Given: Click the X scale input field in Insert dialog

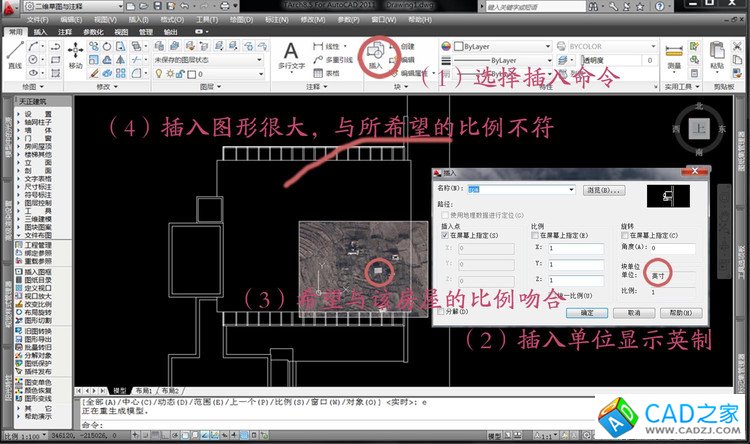Looking at the screenshot, I should click(575, 248).
